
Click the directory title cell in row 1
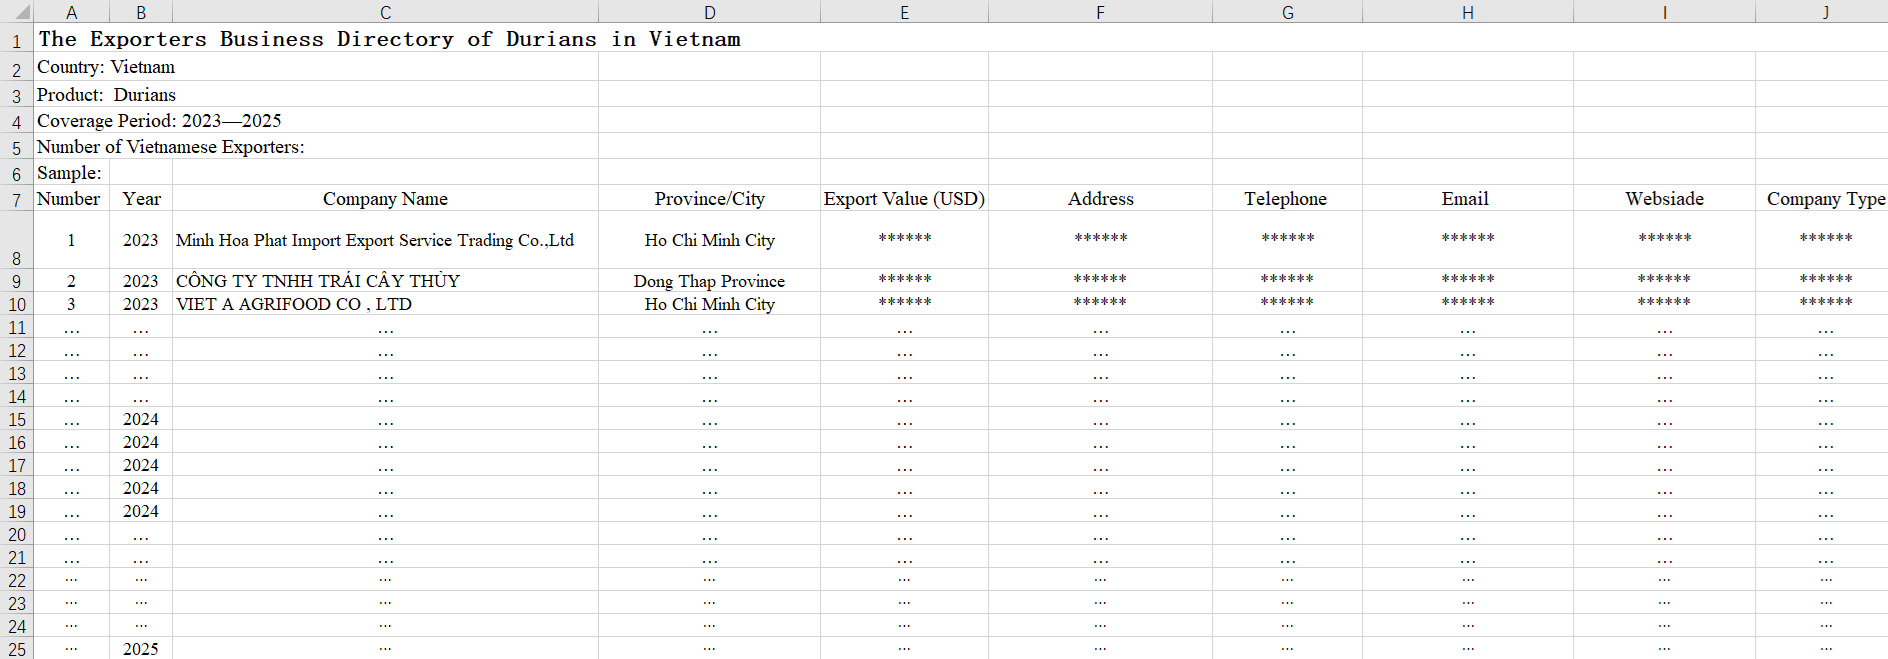pyautogui.click(x=389, y=39)
